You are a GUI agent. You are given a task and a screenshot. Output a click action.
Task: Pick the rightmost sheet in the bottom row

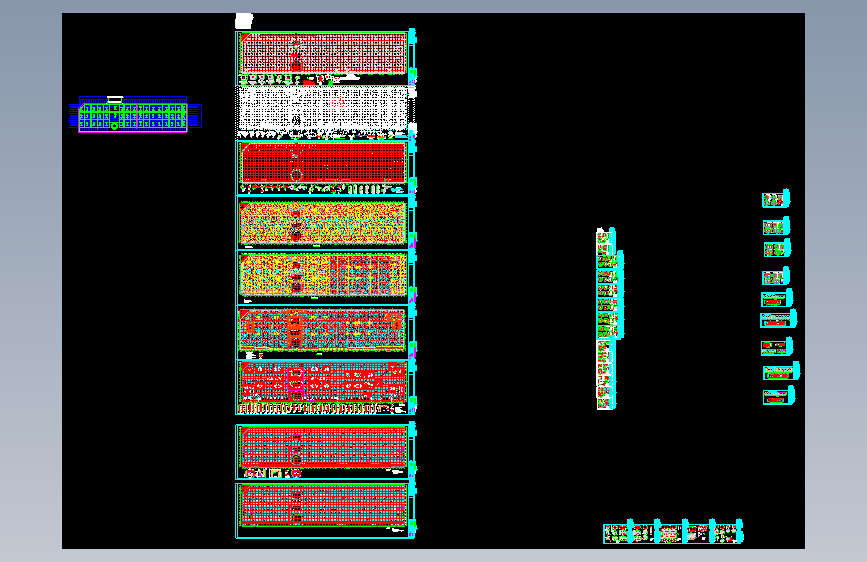(729, 533)
